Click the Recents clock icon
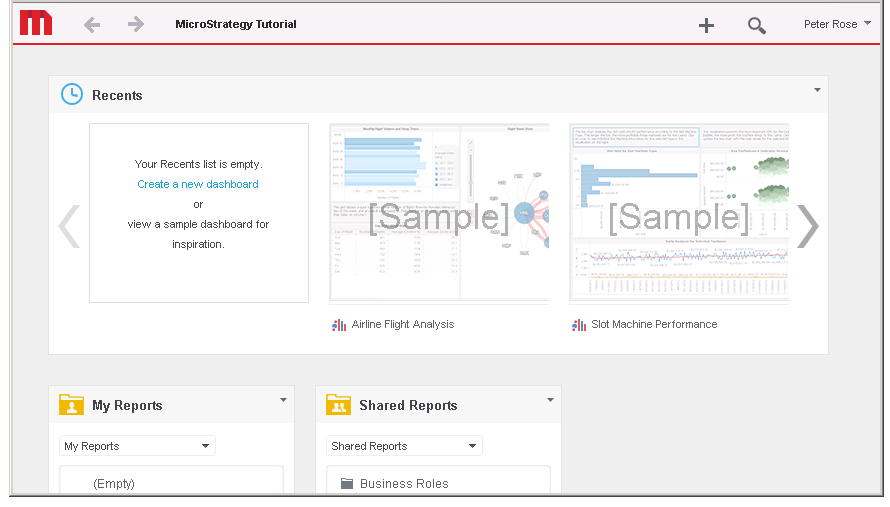The image size is (890, 507). pos(72,94)
